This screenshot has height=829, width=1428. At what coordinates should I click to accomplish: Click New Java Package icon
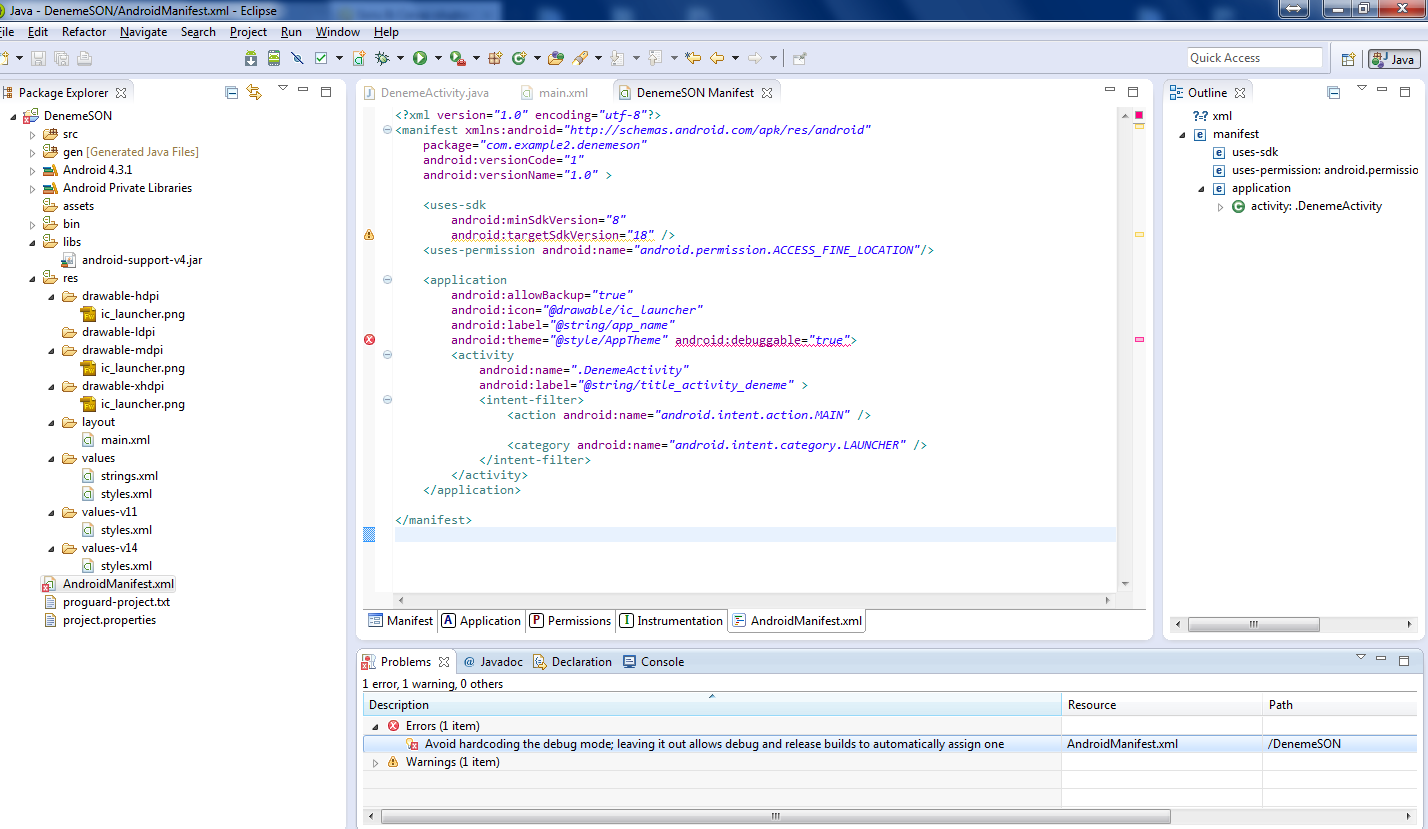point(495,58)
